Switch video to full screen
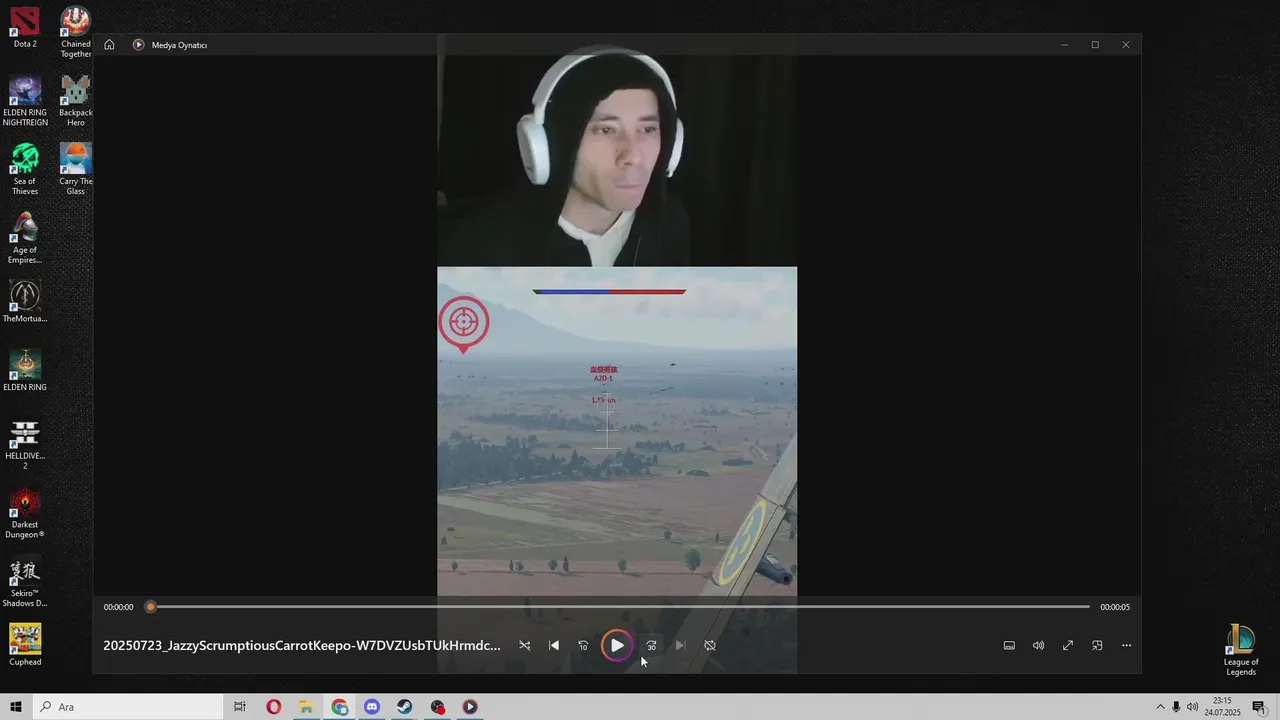1280x720 pixels. (1068, 646)
